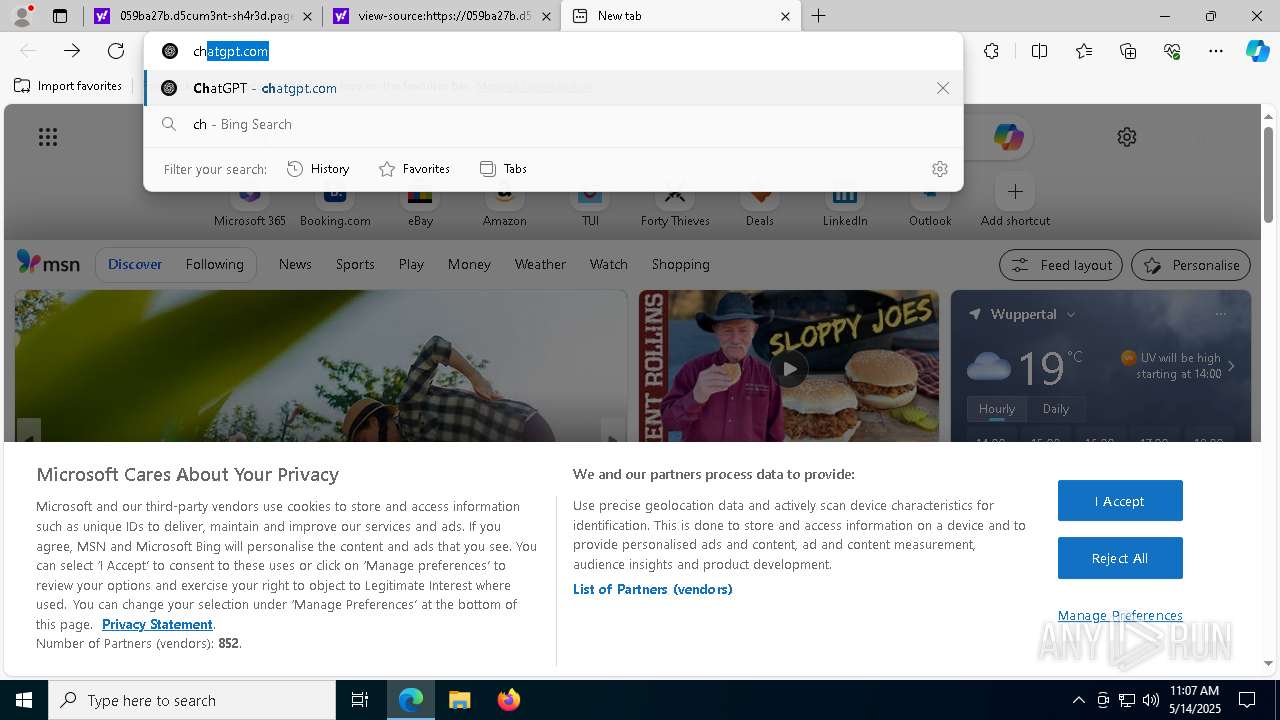Click the Add shortcut plus button
Screen dimensions: 1280x720
1015,191
